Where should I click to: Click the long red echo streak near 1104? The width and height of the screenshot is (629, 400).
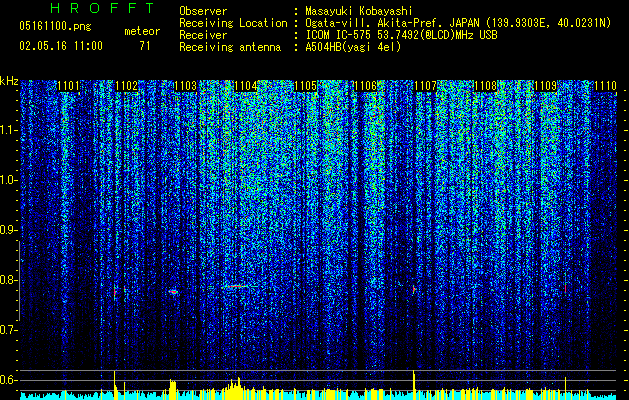click(x=236, y=286)
